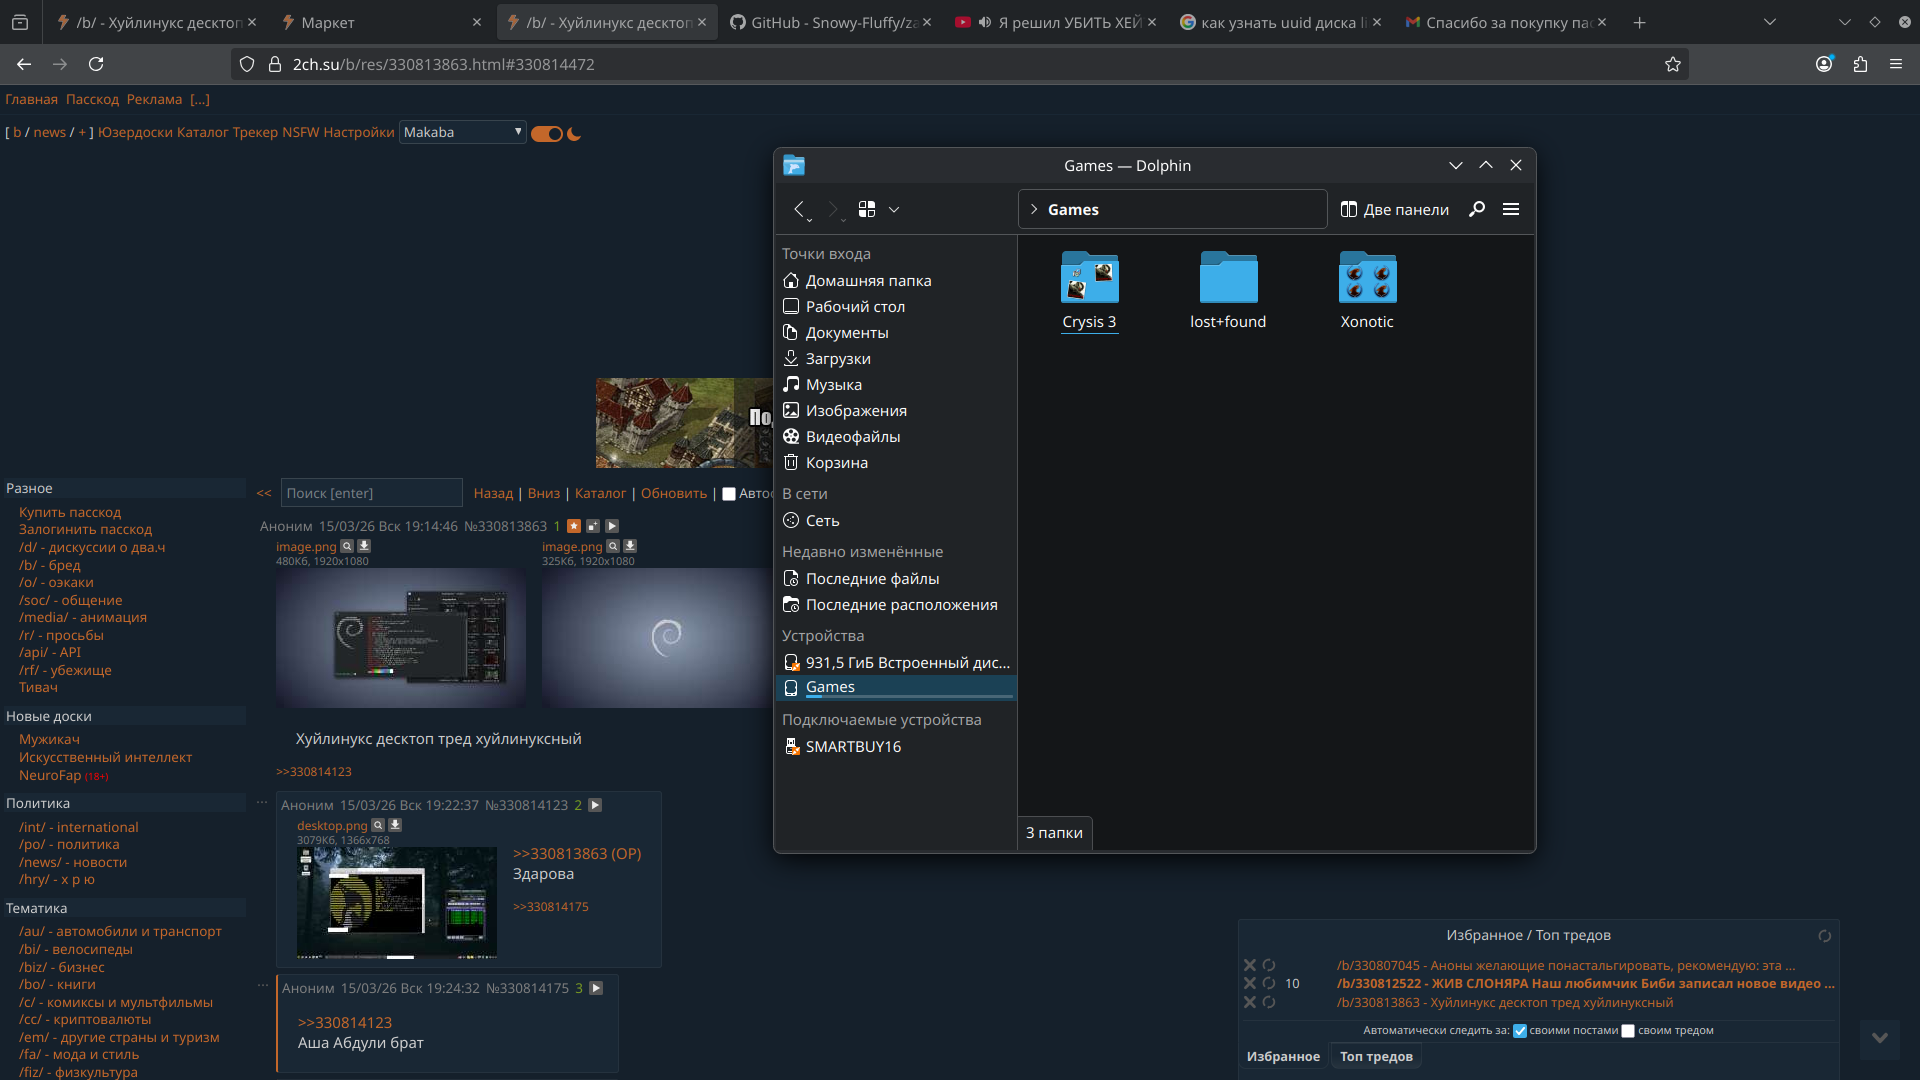Viewport: 1920px width, 1080px height.
Task: Click Dolphin's back navigation arrow
Action: (799, 209)
